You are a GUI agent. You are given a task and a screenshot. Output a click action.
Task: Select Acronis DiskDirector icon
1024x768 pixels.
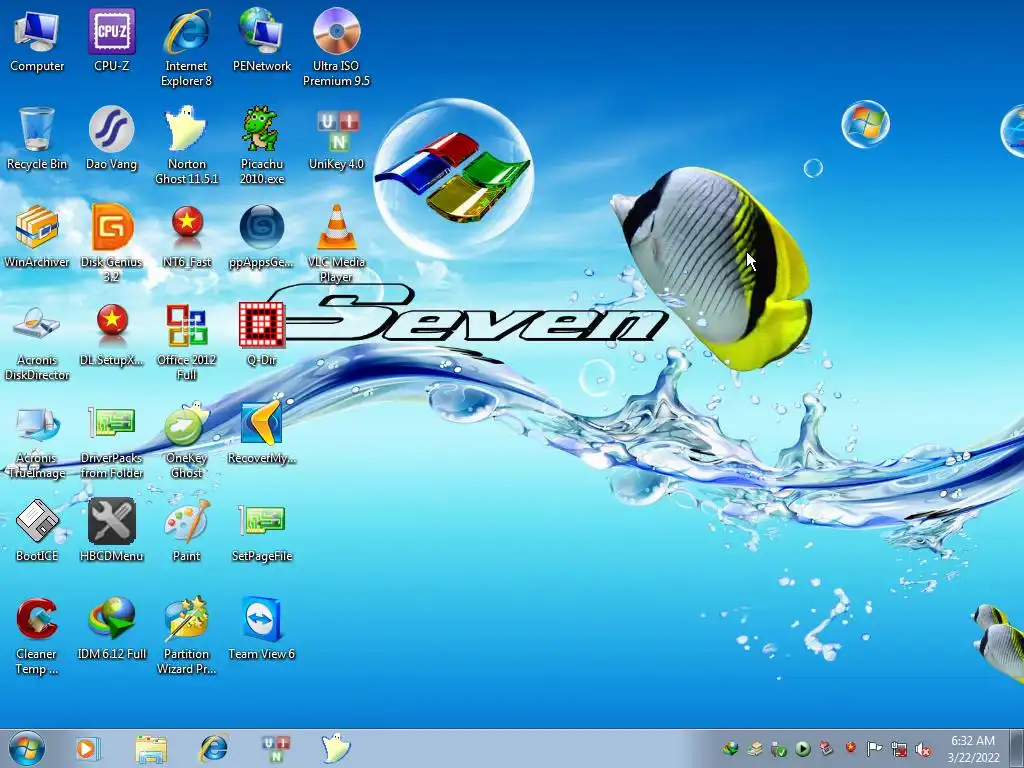pos(37,343)
